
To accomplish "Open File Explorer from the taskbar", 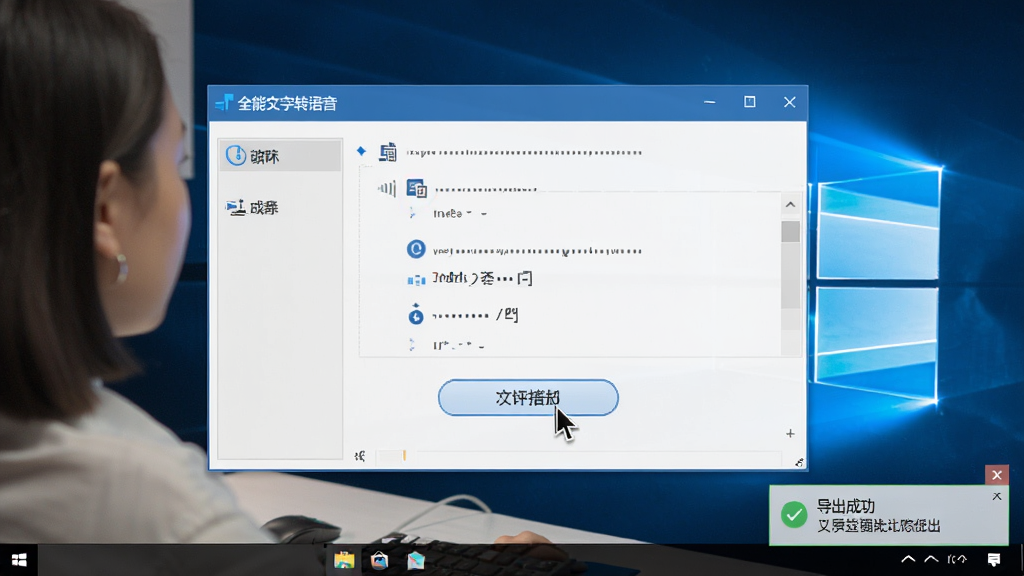I will click(344, 560).
